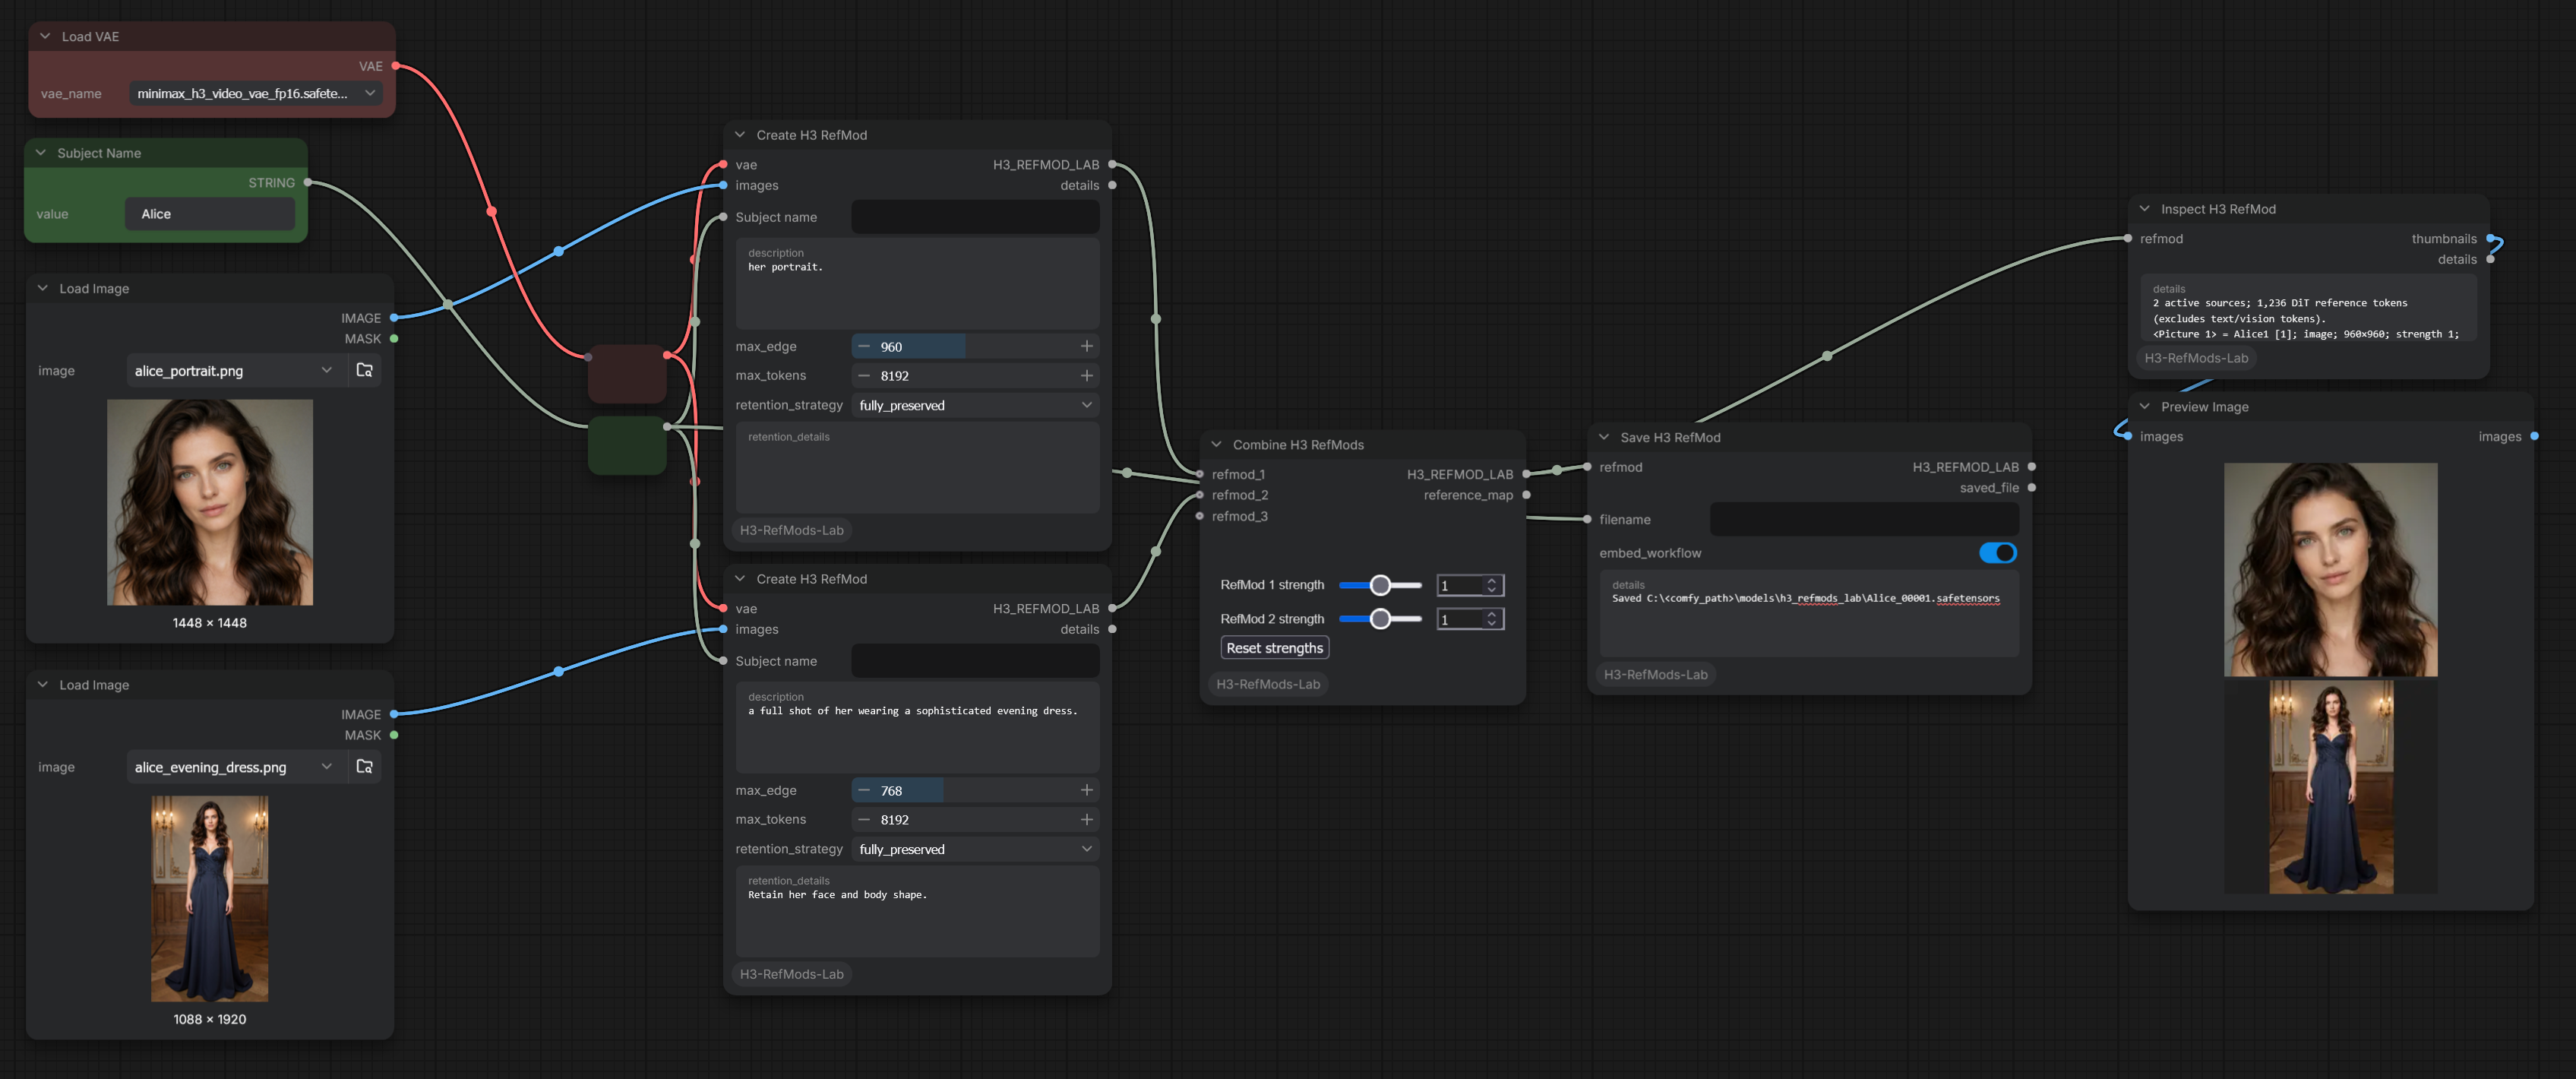Open the vae_name dropdown
The width and height of the screenshot is (2576, 1079).
256,93
